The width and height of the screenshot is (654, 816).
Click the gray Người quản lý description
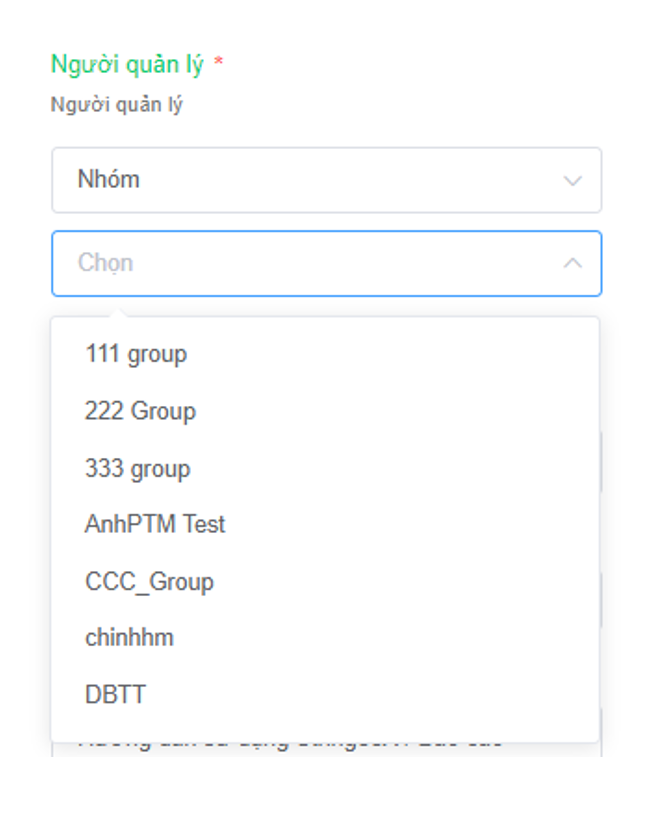click(x=117, y=104)
